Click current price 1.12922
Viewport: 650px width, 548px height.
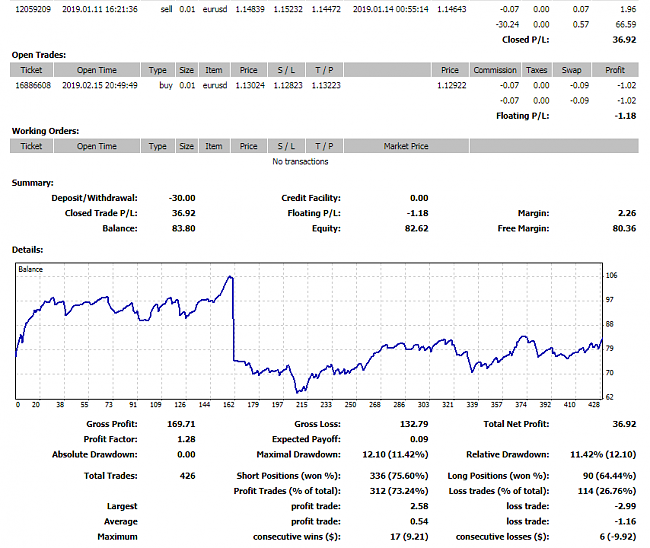[x=451, y=85]
